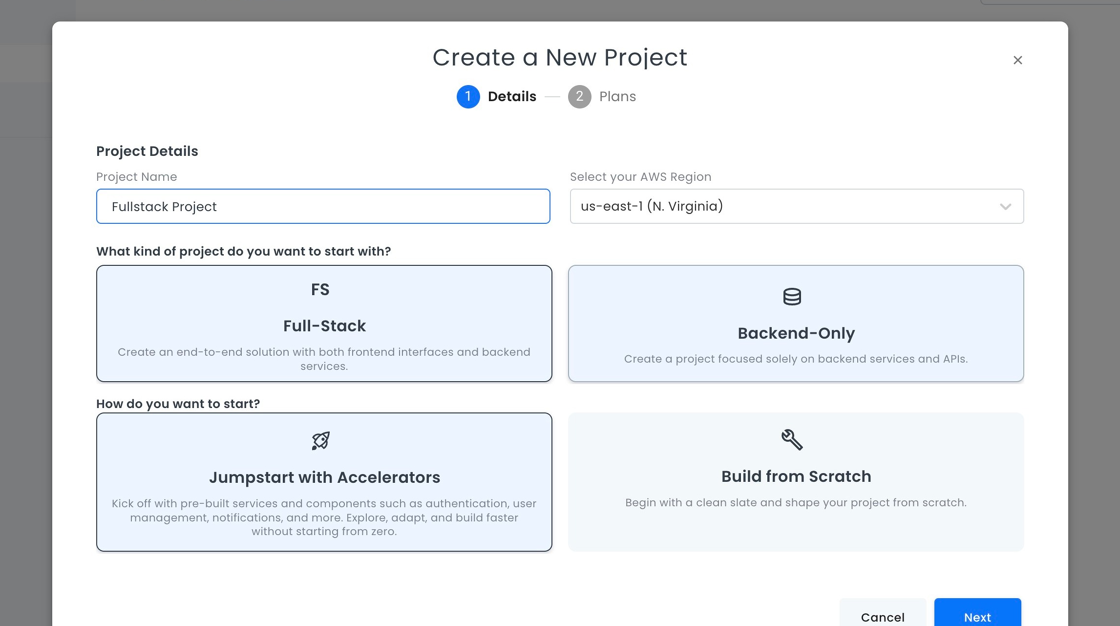1120x626 pixels.
Task: Click the rocket icon for Jumpstart with Accelerators
Action: point(321,441)
